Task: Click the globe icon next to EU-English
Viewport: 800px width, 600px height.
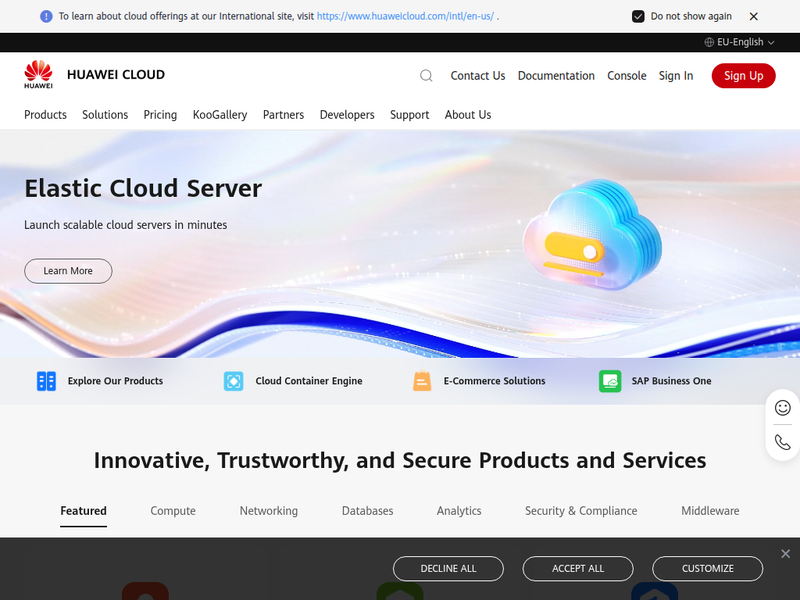Action: 709,42
